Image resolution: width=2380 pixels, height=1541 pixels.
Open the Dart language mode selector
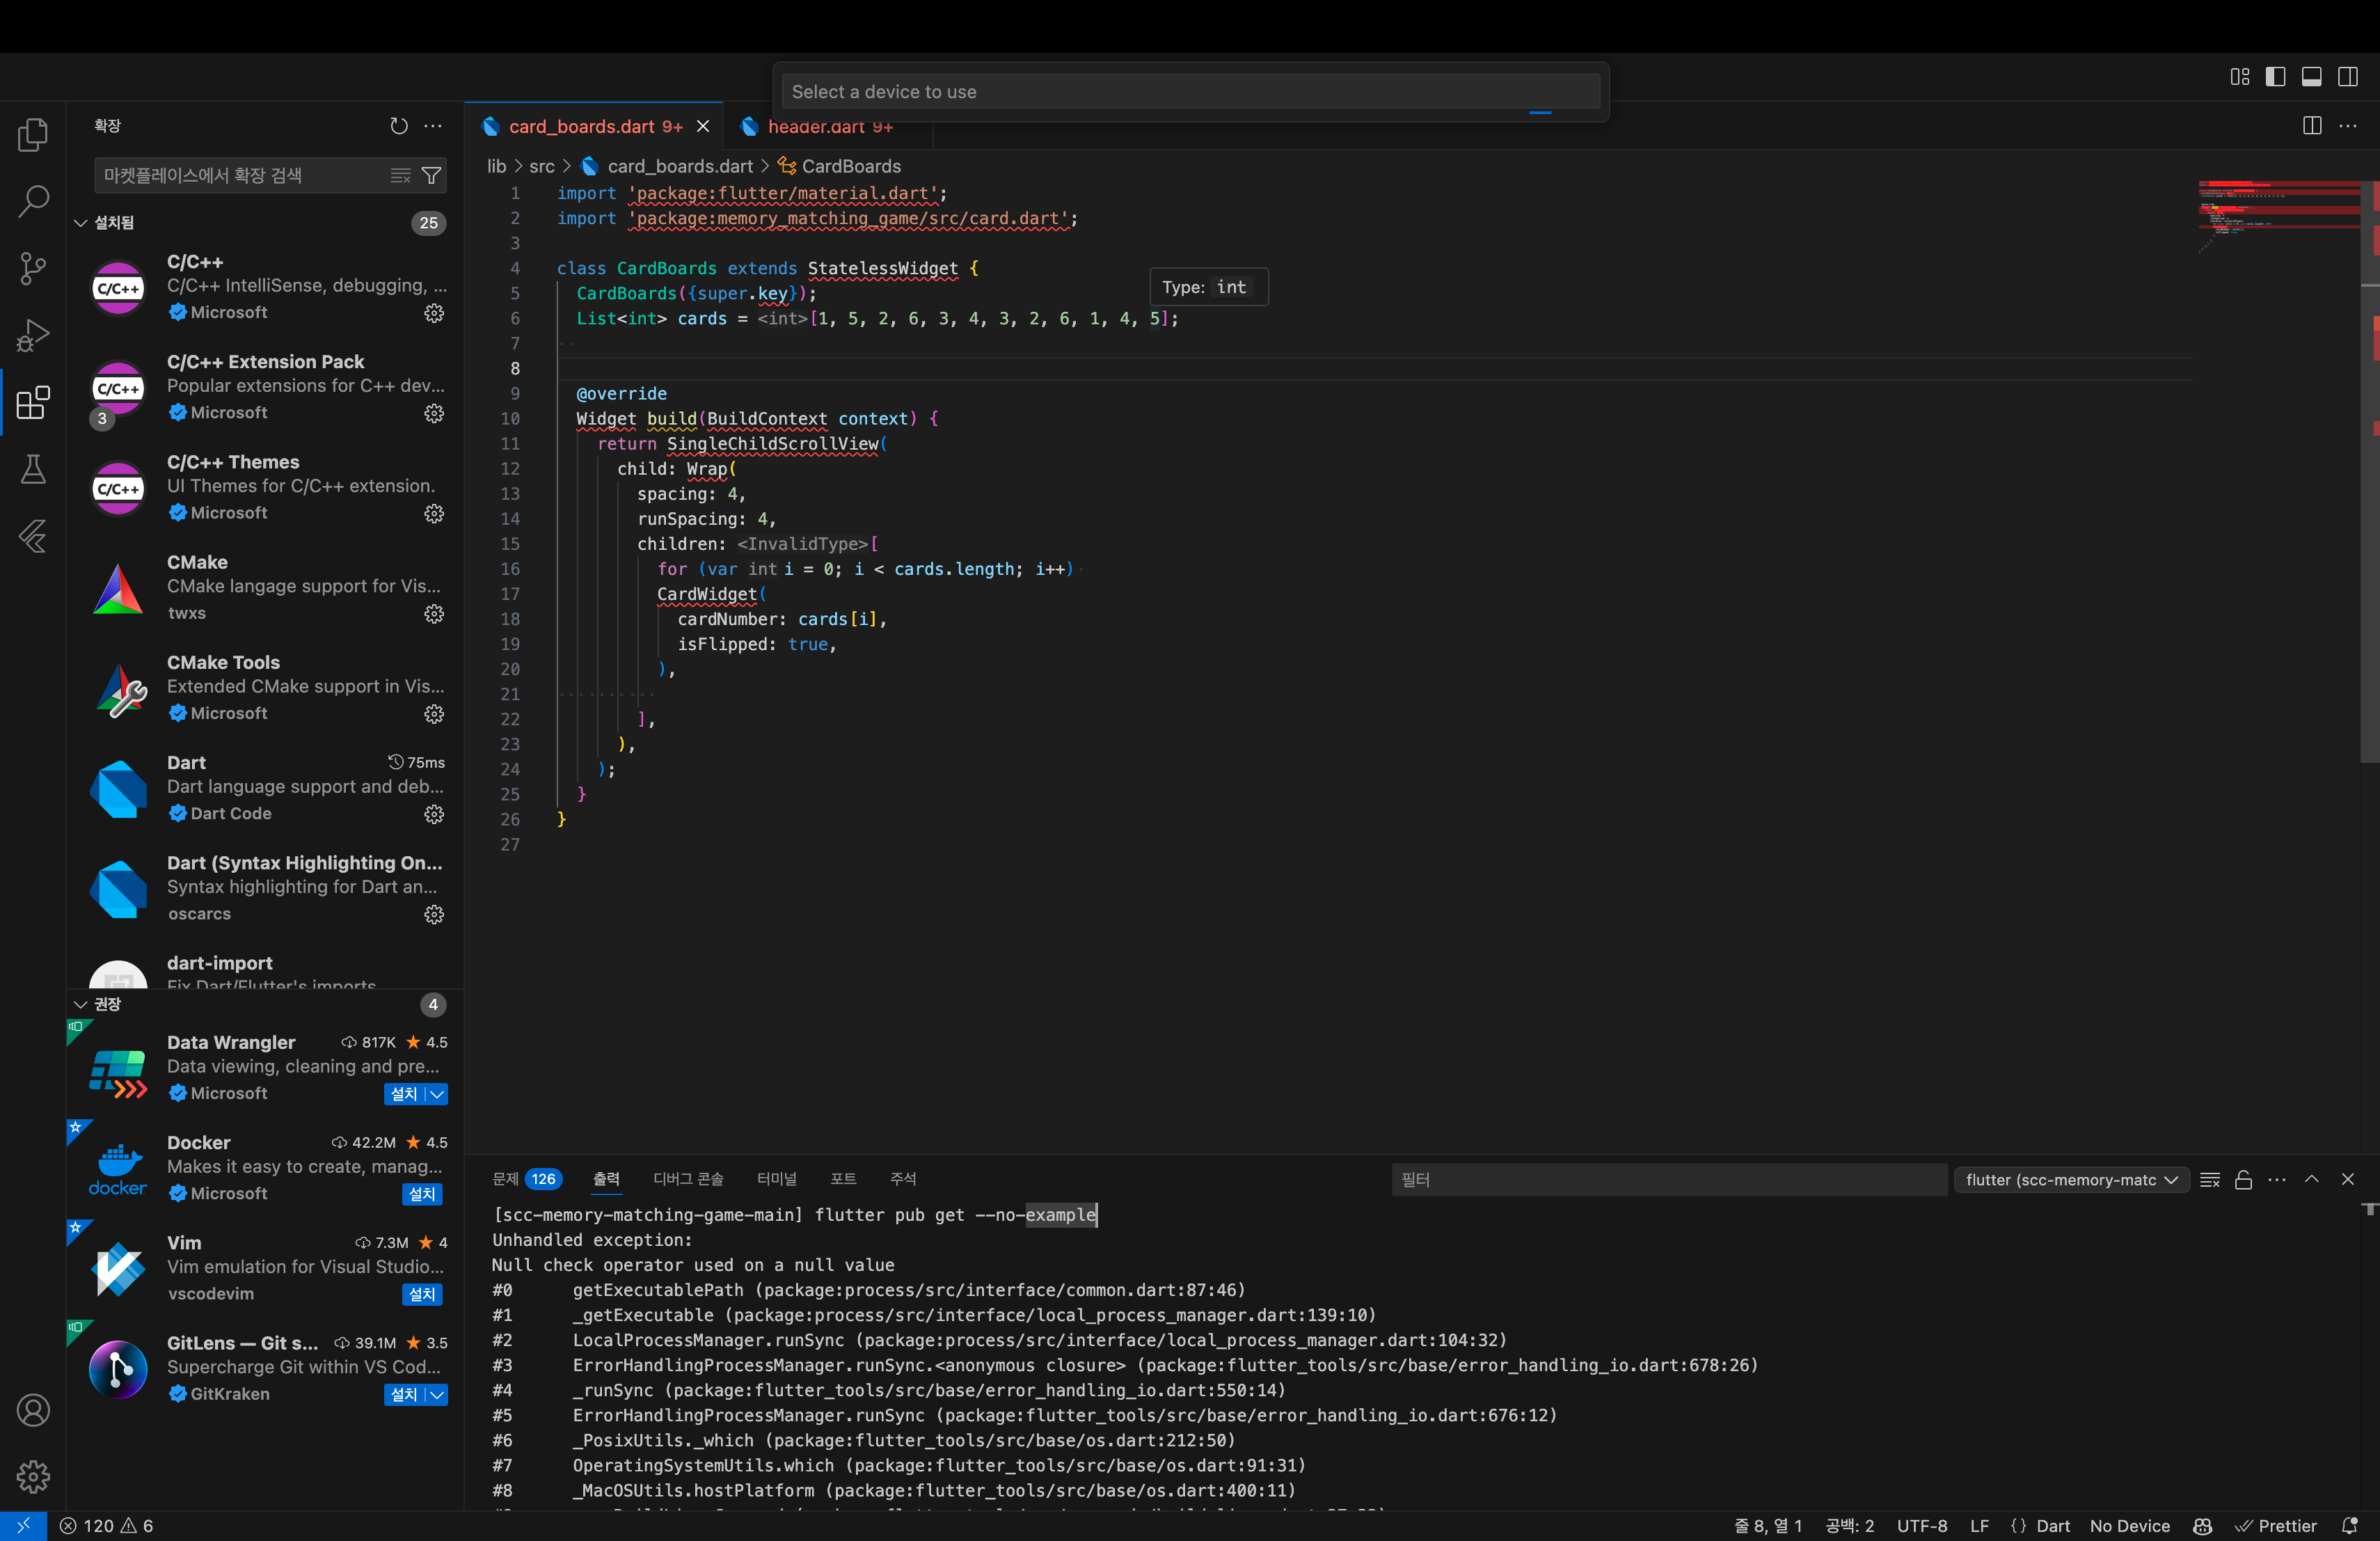point(2052,1526)
